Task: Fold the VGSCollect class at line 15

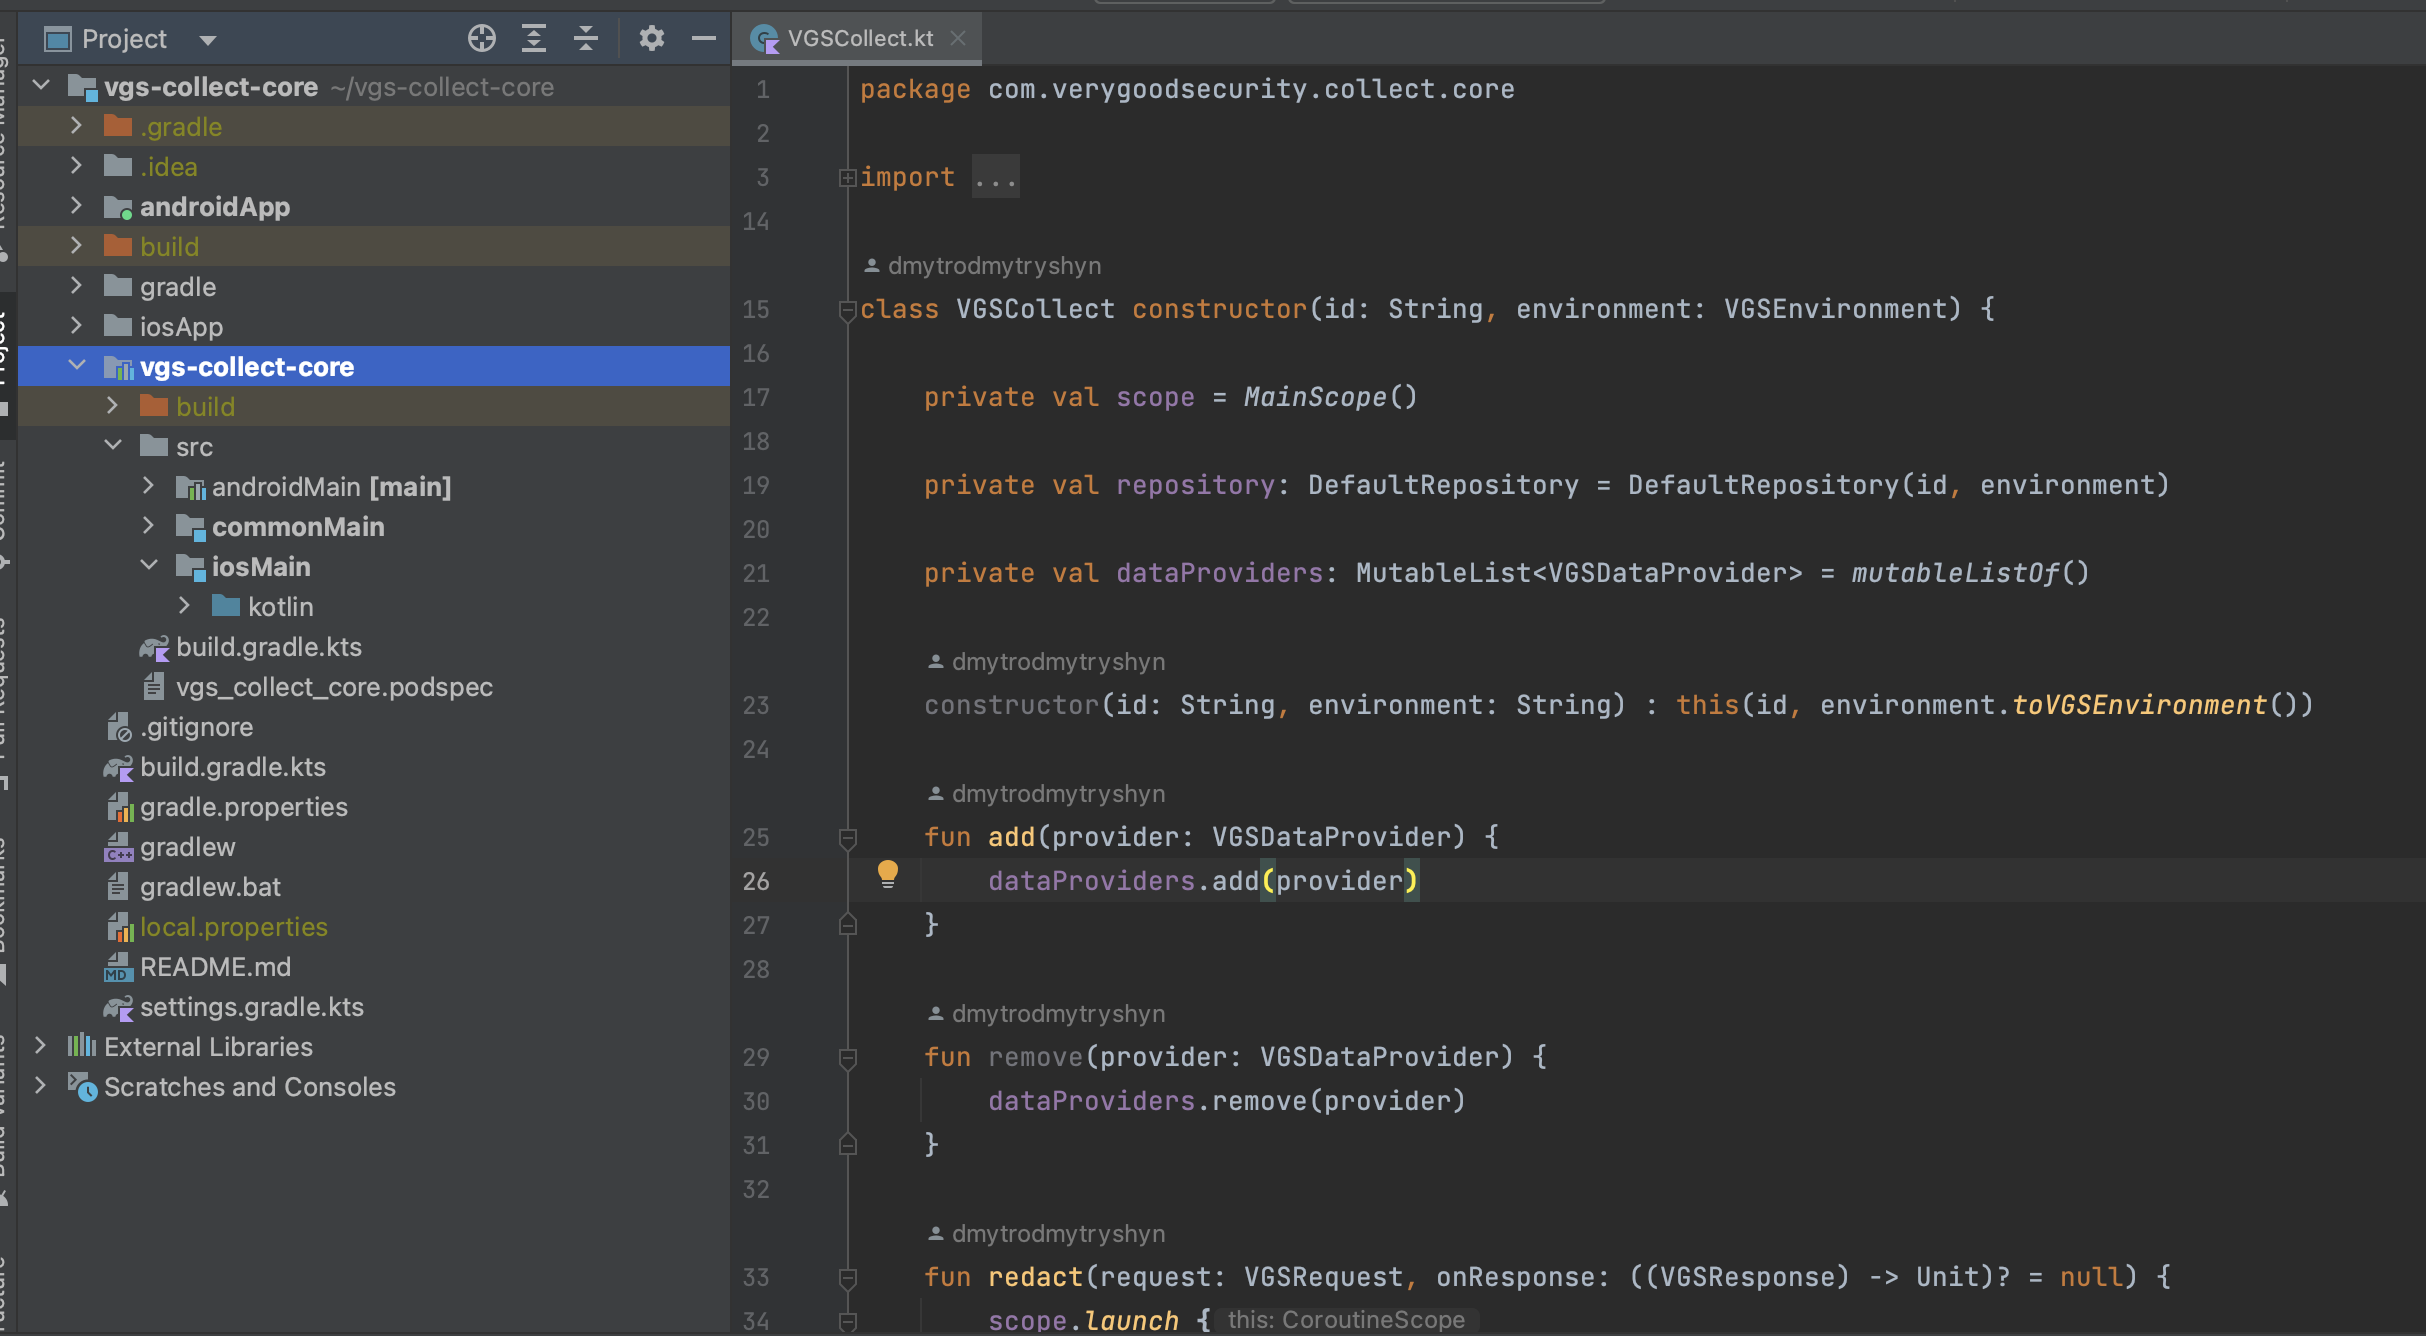Action: pyautogui.click(x=847, y=309)
